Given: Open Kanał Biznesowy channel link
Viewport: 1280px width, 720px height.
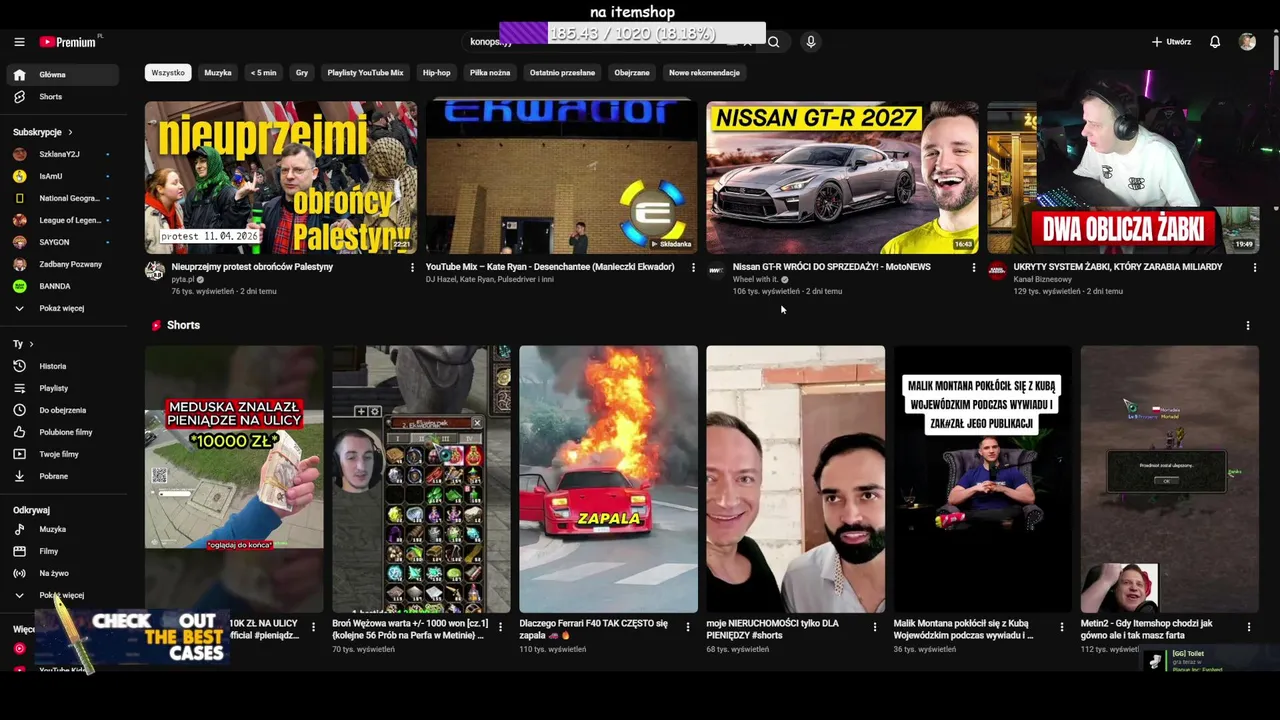Looking at the screenshot, I should point(1043,280).
